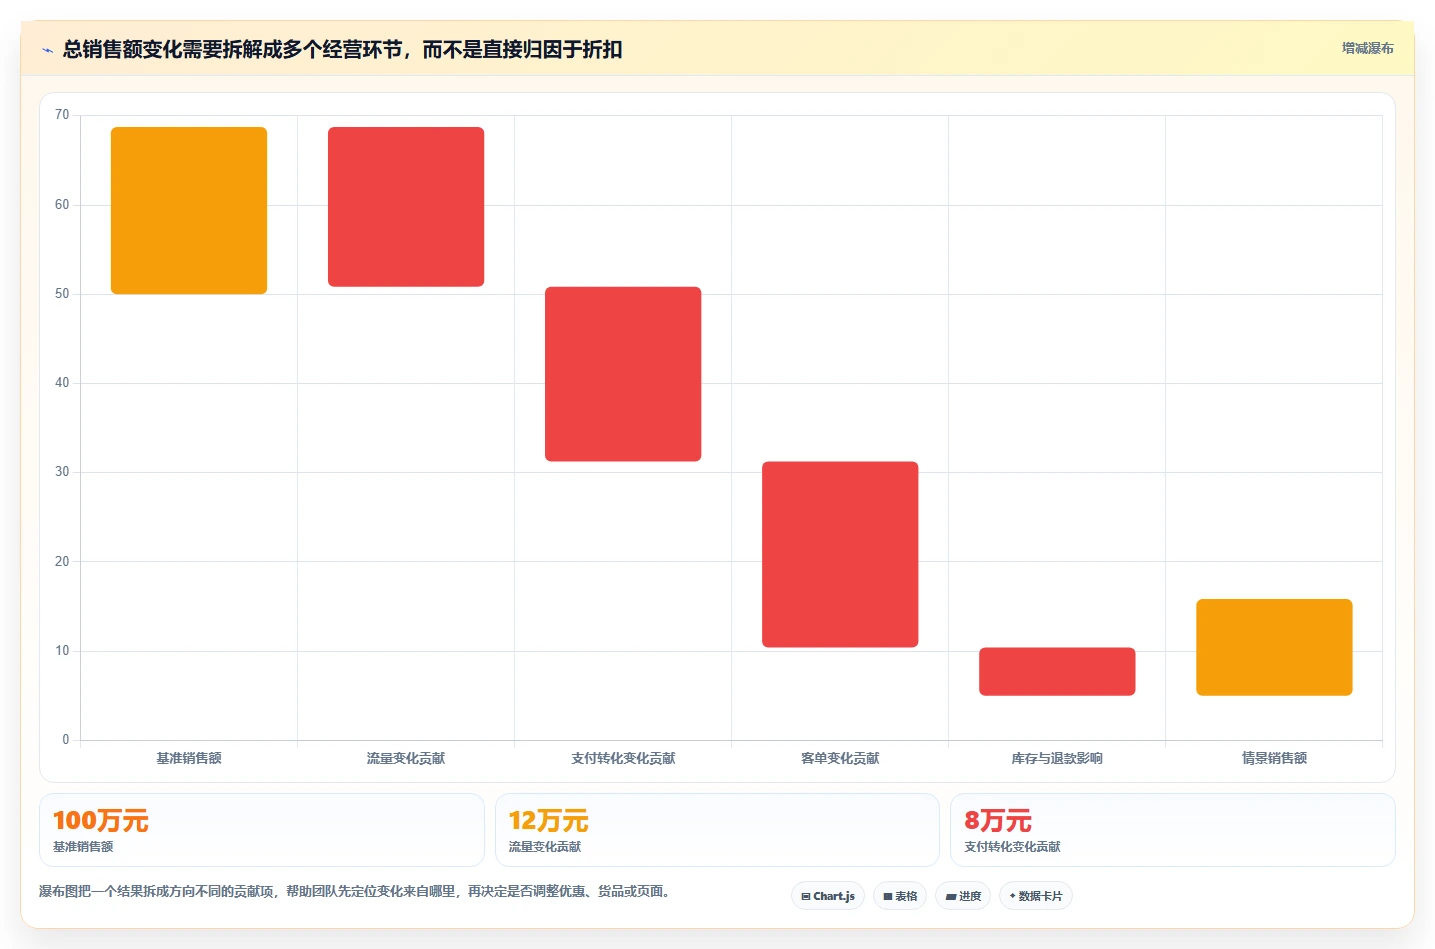The image size is (1435, 949).
Task: Click the 情景销售额 x-axis label
Action: (1274, 758)
